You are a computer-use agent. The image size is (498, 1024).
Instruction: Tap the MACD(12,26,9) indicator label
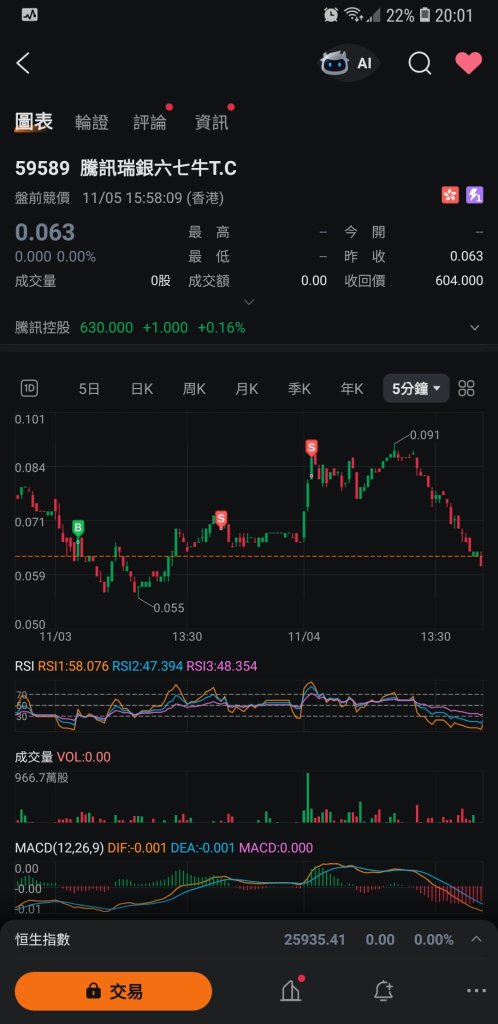tap(59, 848)
